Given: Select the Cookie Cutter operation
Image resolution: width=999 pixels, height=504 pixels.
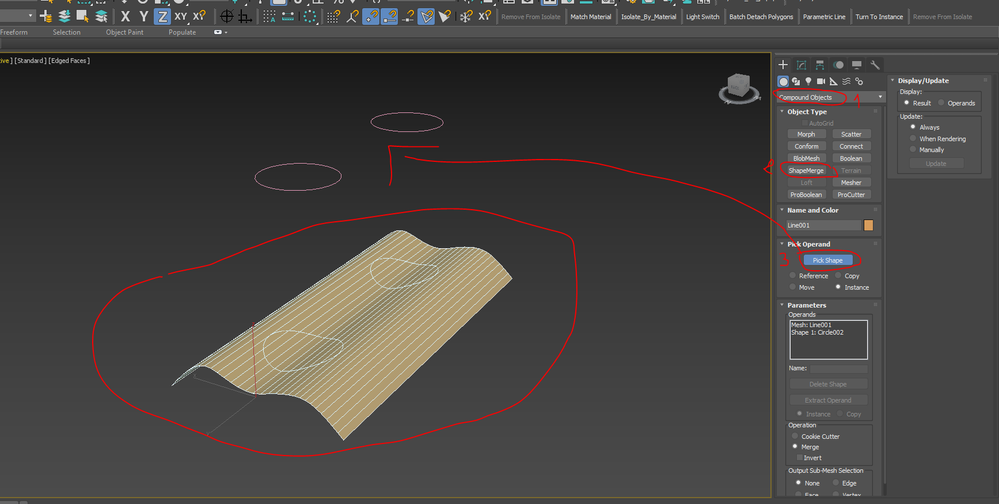Looking at the screenshot, I should click(x=795, y=436).
